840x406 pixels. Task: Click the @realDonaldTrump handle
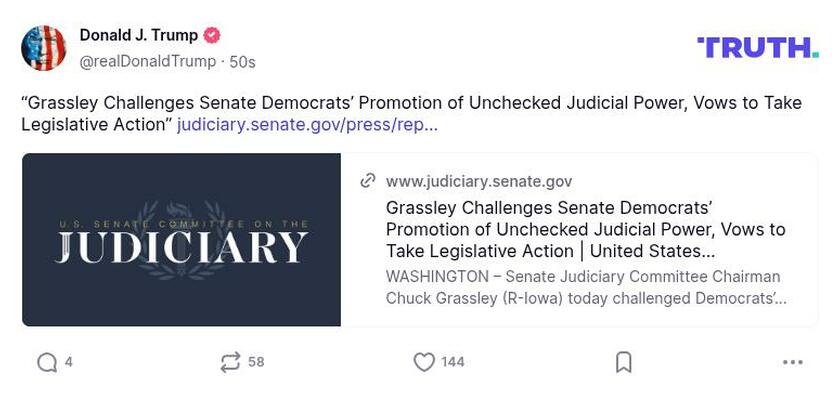pos(147,62)
